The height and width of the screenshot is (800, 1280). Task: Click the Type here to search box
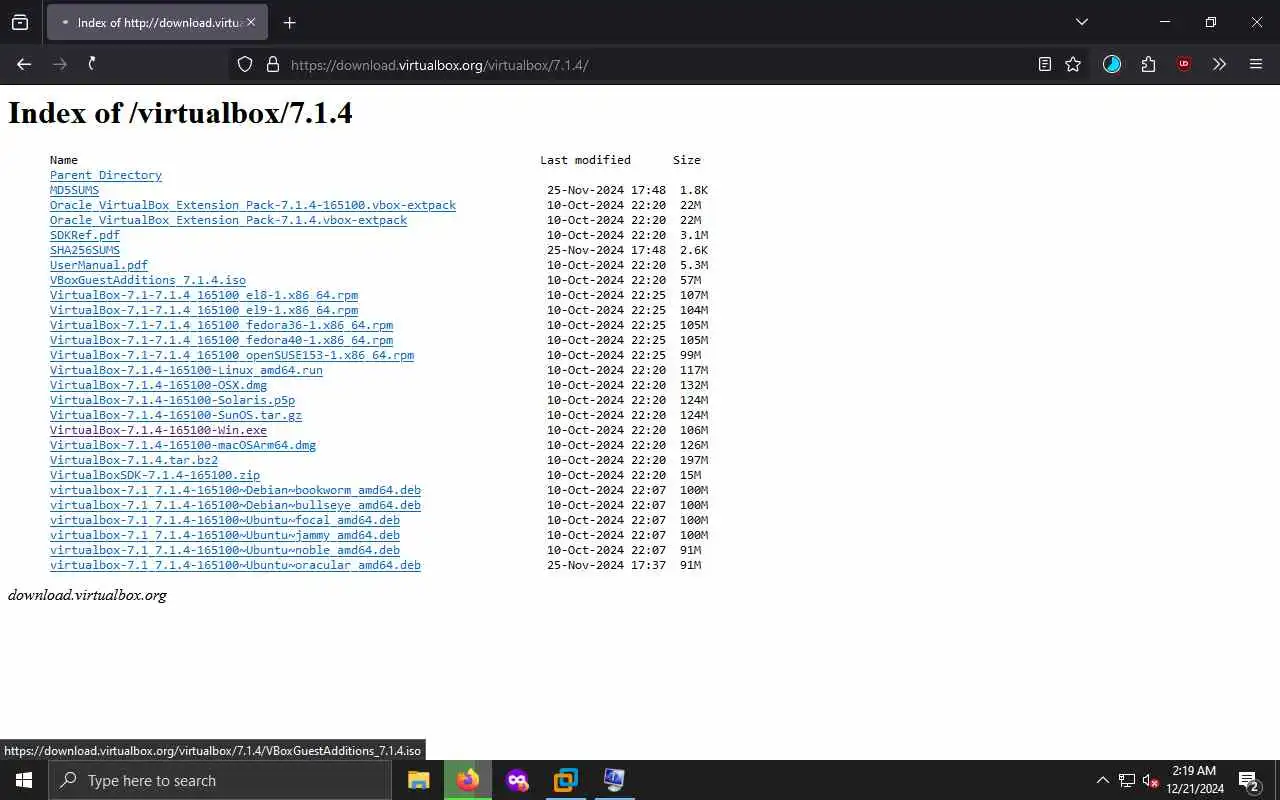[220, 780]
